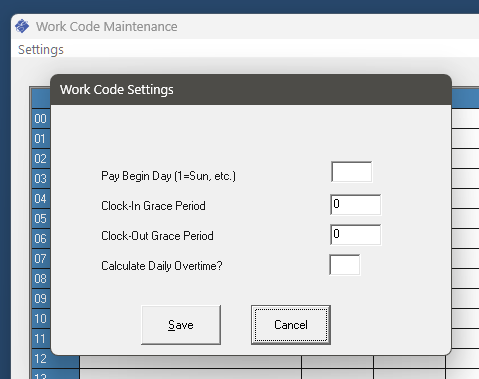This screenshot has height=379, width=479.
Task: Select work code row 02
Action: pos(41,159)
